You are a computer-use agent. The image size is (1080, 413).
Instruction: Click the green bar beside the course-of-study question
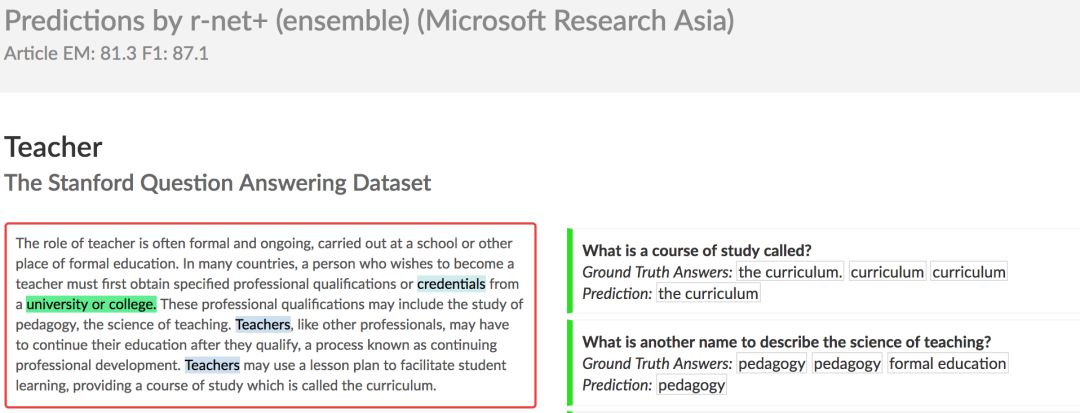click(569, 269)
